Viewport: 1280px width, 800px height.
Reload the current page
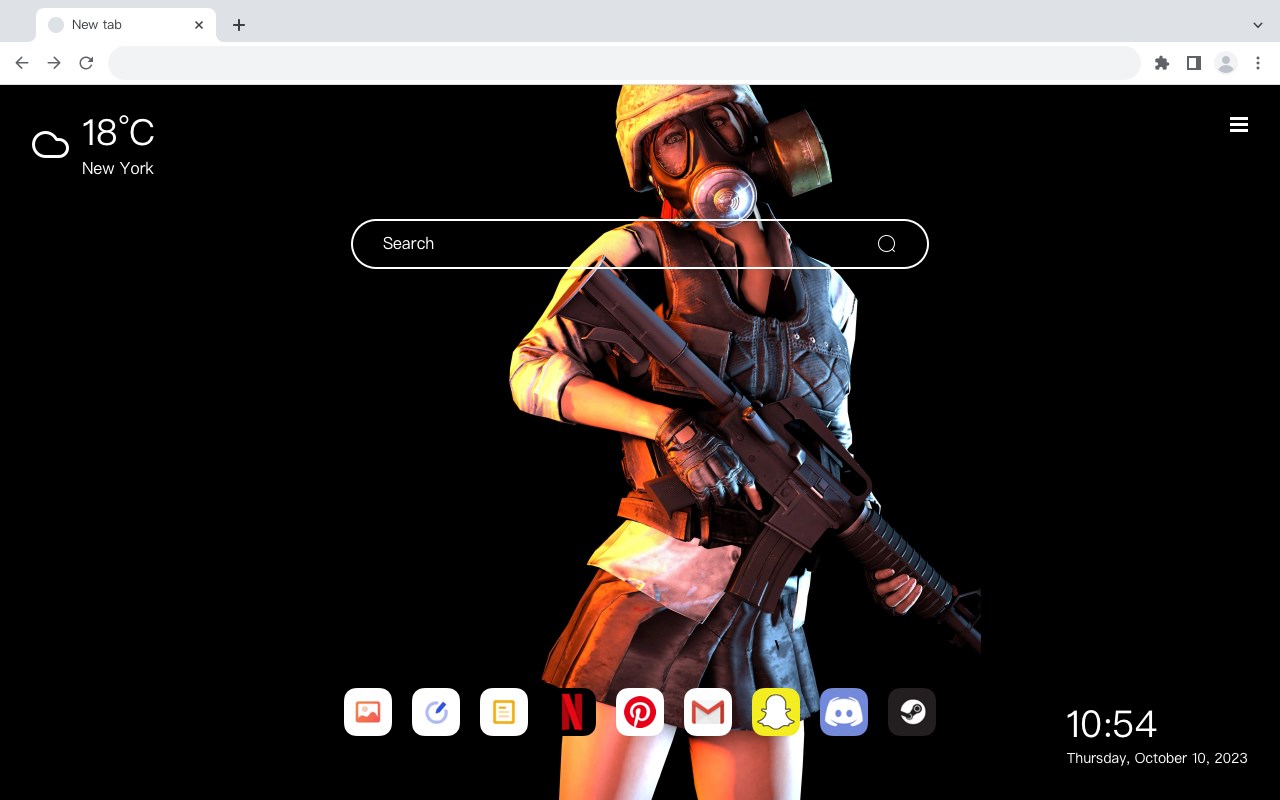point(86,63)
